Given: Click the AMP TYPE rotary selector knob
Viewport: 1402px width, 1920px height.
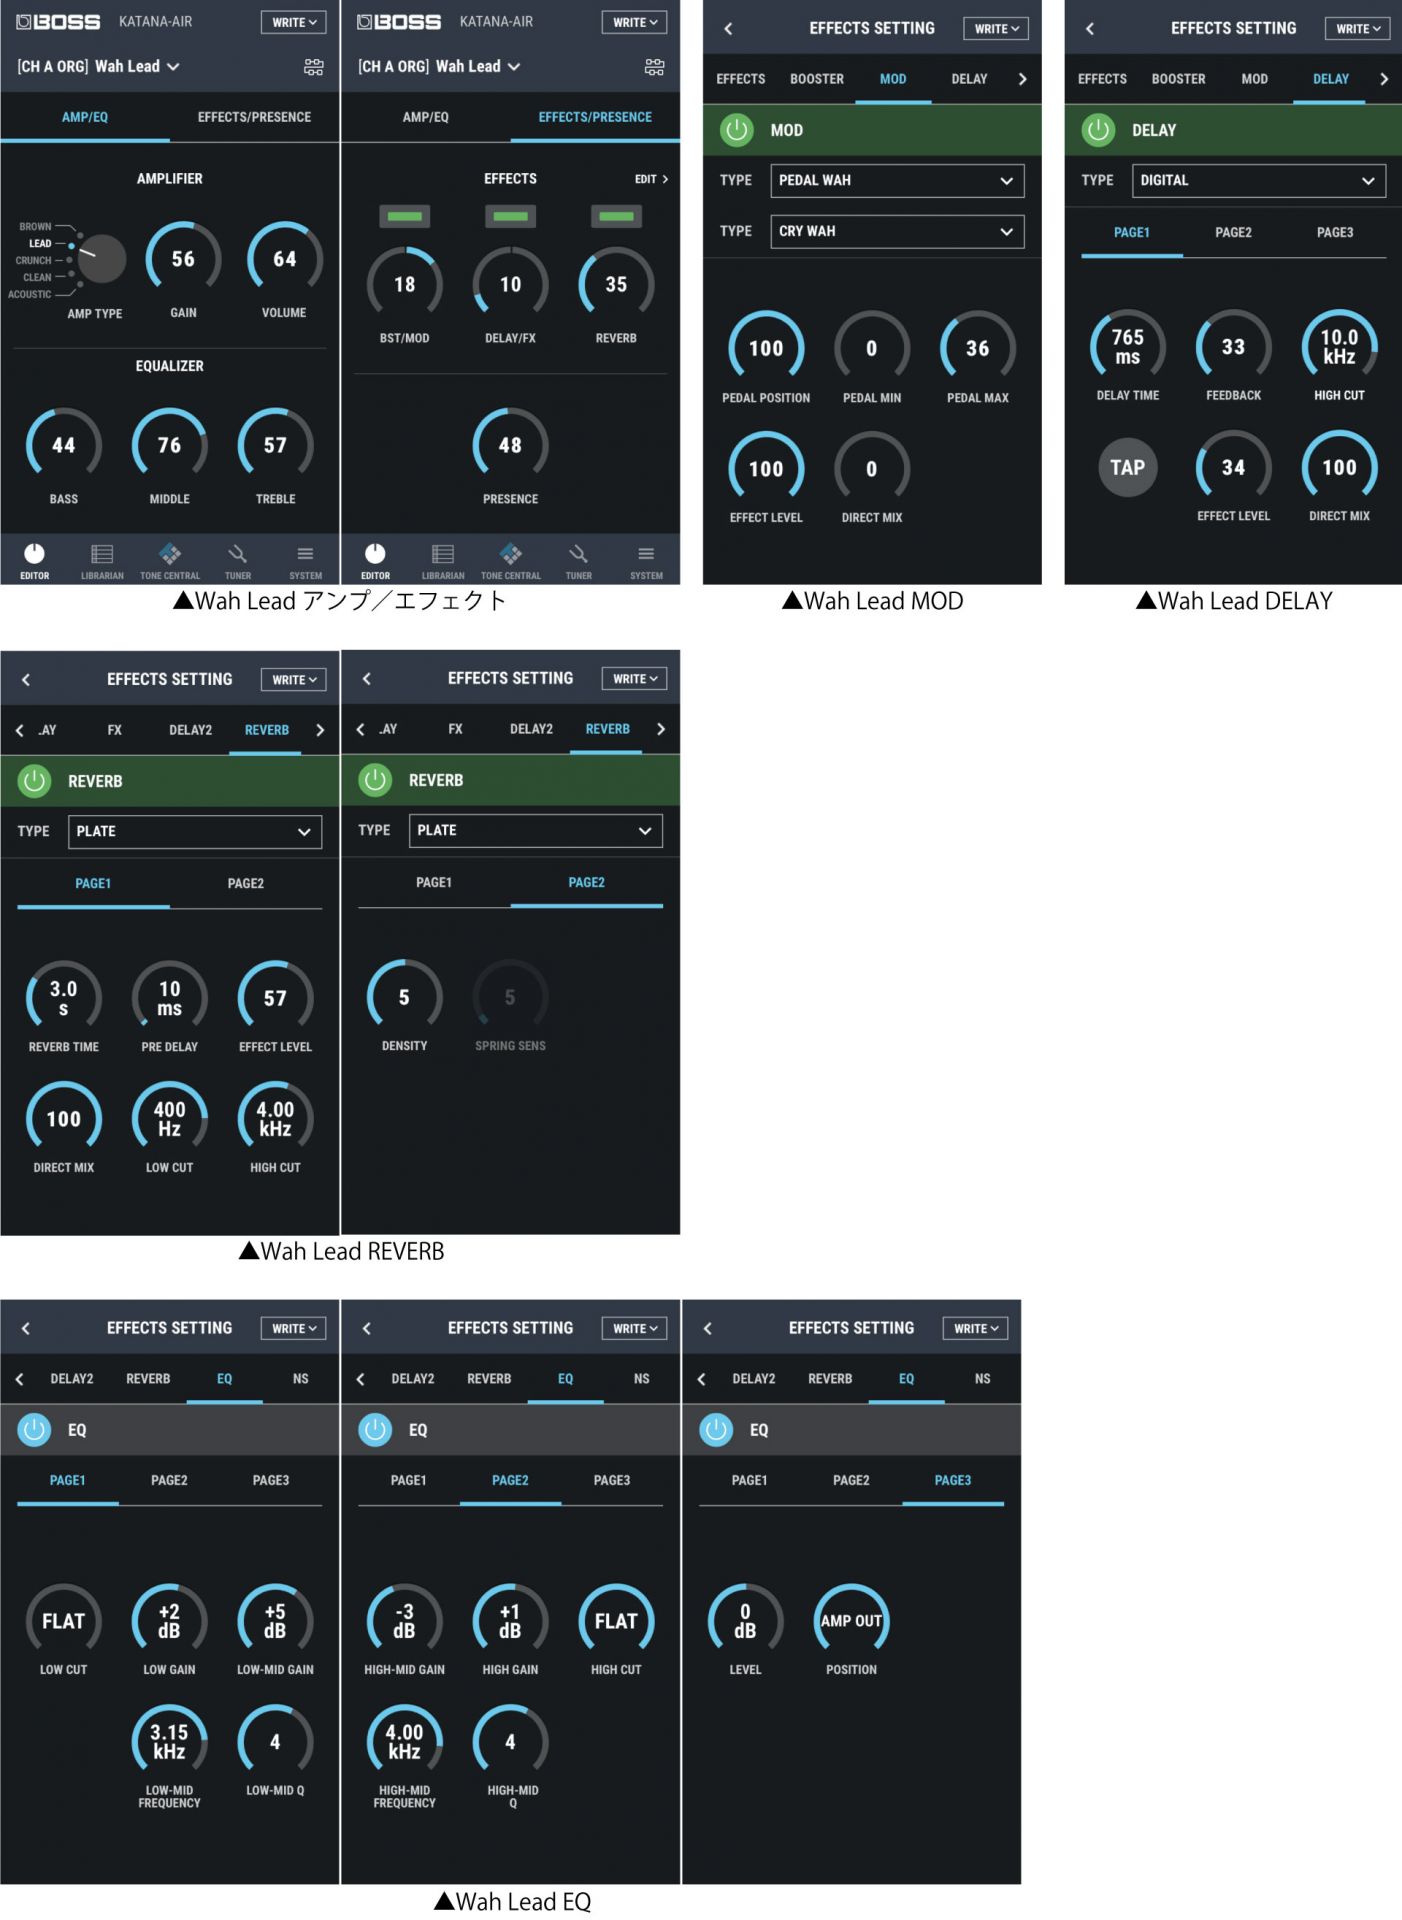Looking at the screenshot, I should click(101, 260).
